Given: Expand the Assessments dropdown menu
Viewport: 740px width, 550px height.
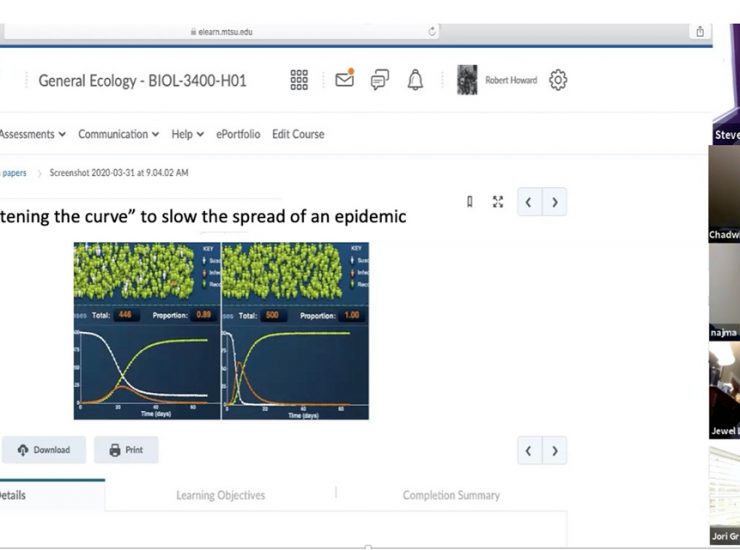Looking at the screenshot, I should (33, 134).
